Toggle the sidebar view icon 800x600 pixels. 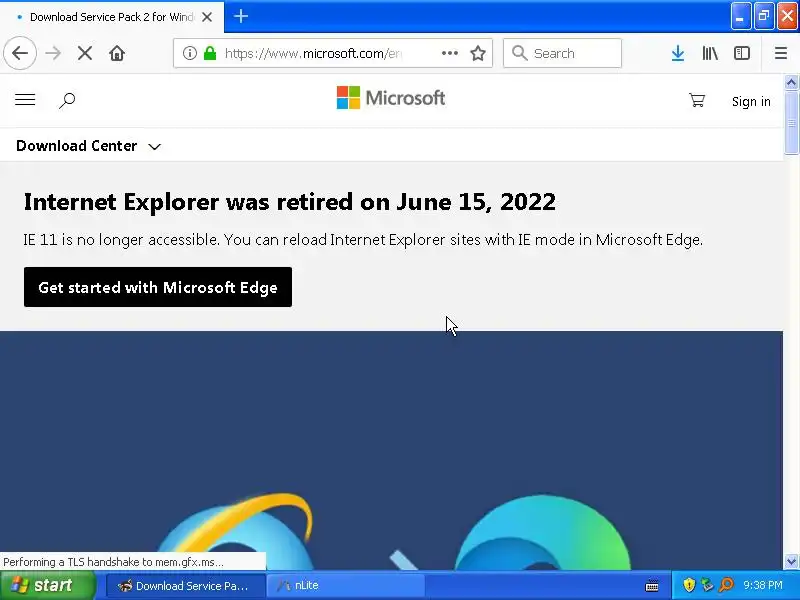pos(742,53)
